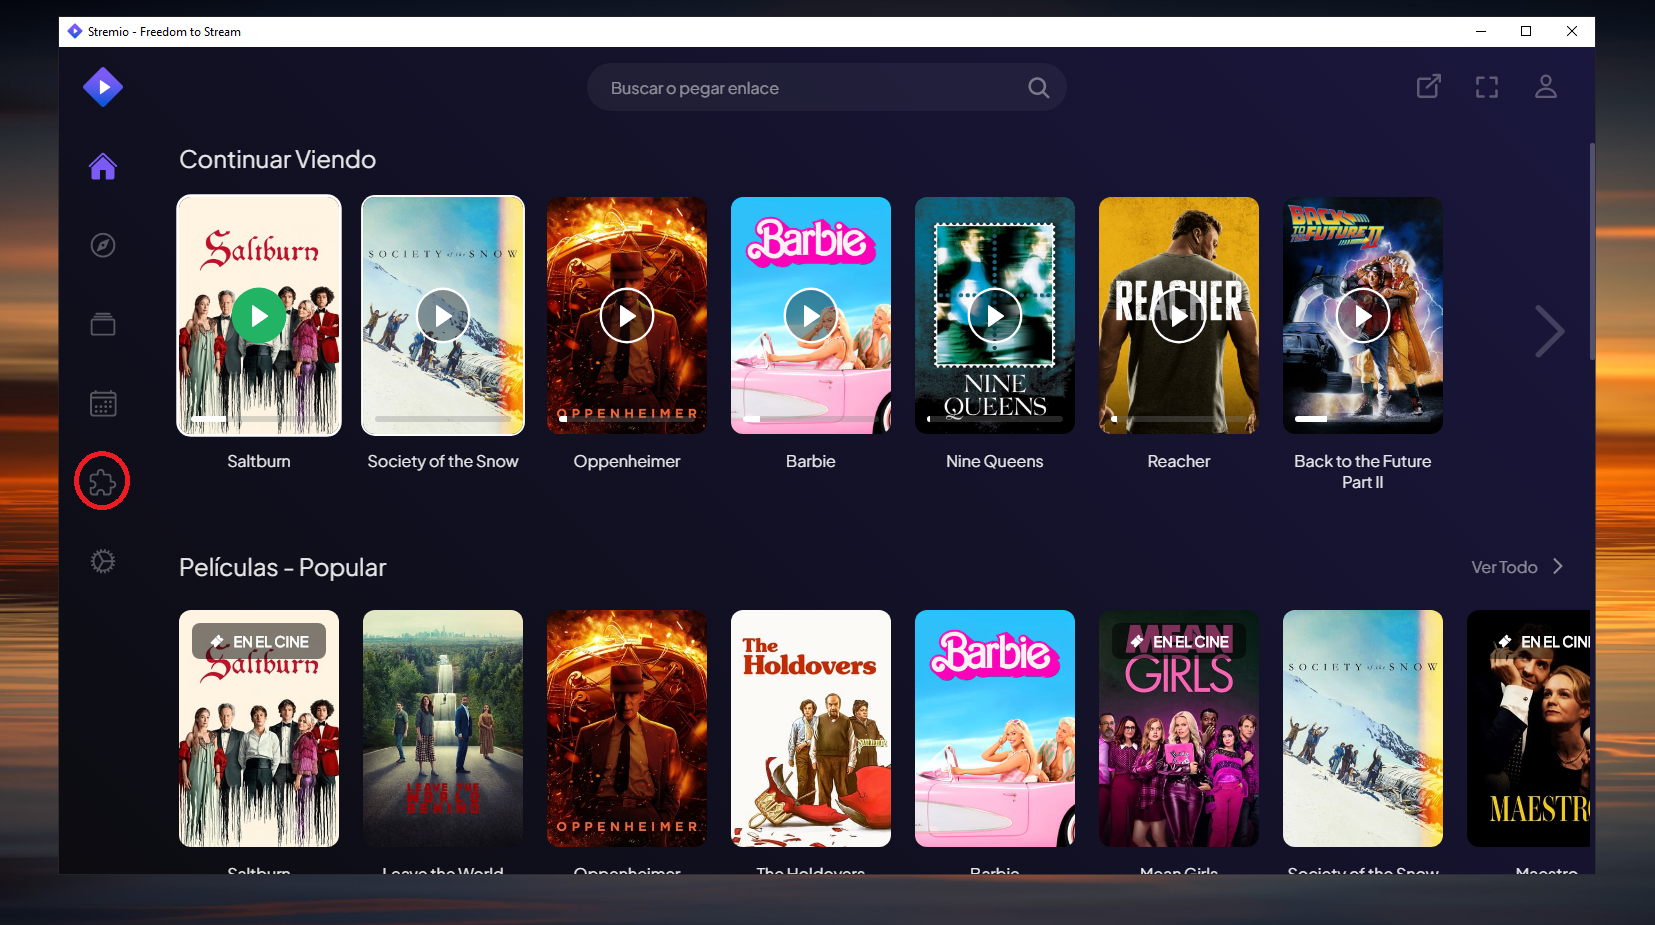The image size is (1655, 925).
Task: Open the user profile menu icon
Action: tap(1545, 87)
